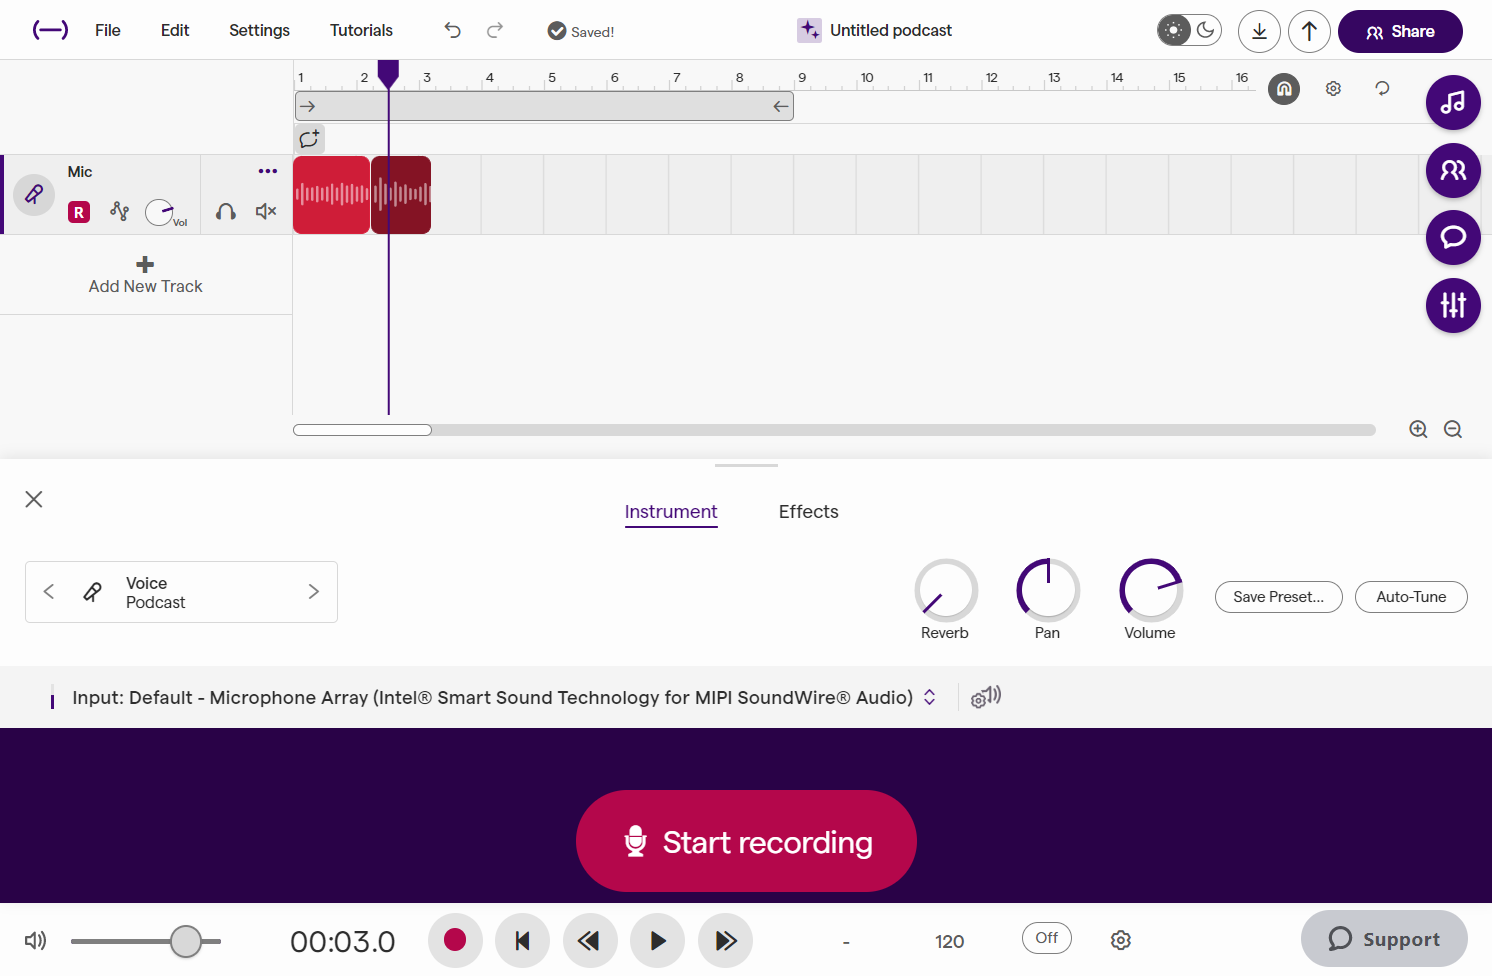Click the Soundtrap logo icon

[x=50, y=30]
